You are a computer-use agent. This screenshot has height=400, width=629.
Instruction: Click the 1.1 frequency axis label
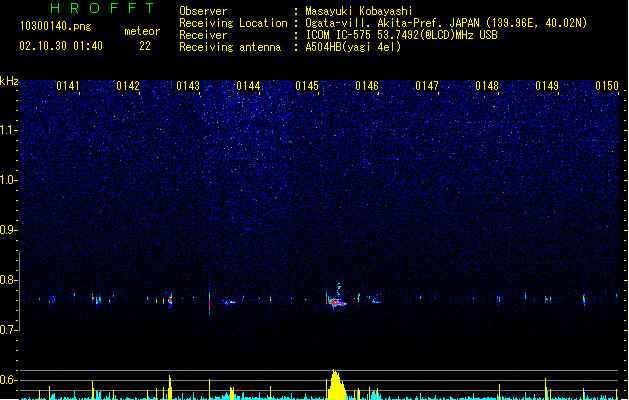pyautogui.click(x=8, y=130)
